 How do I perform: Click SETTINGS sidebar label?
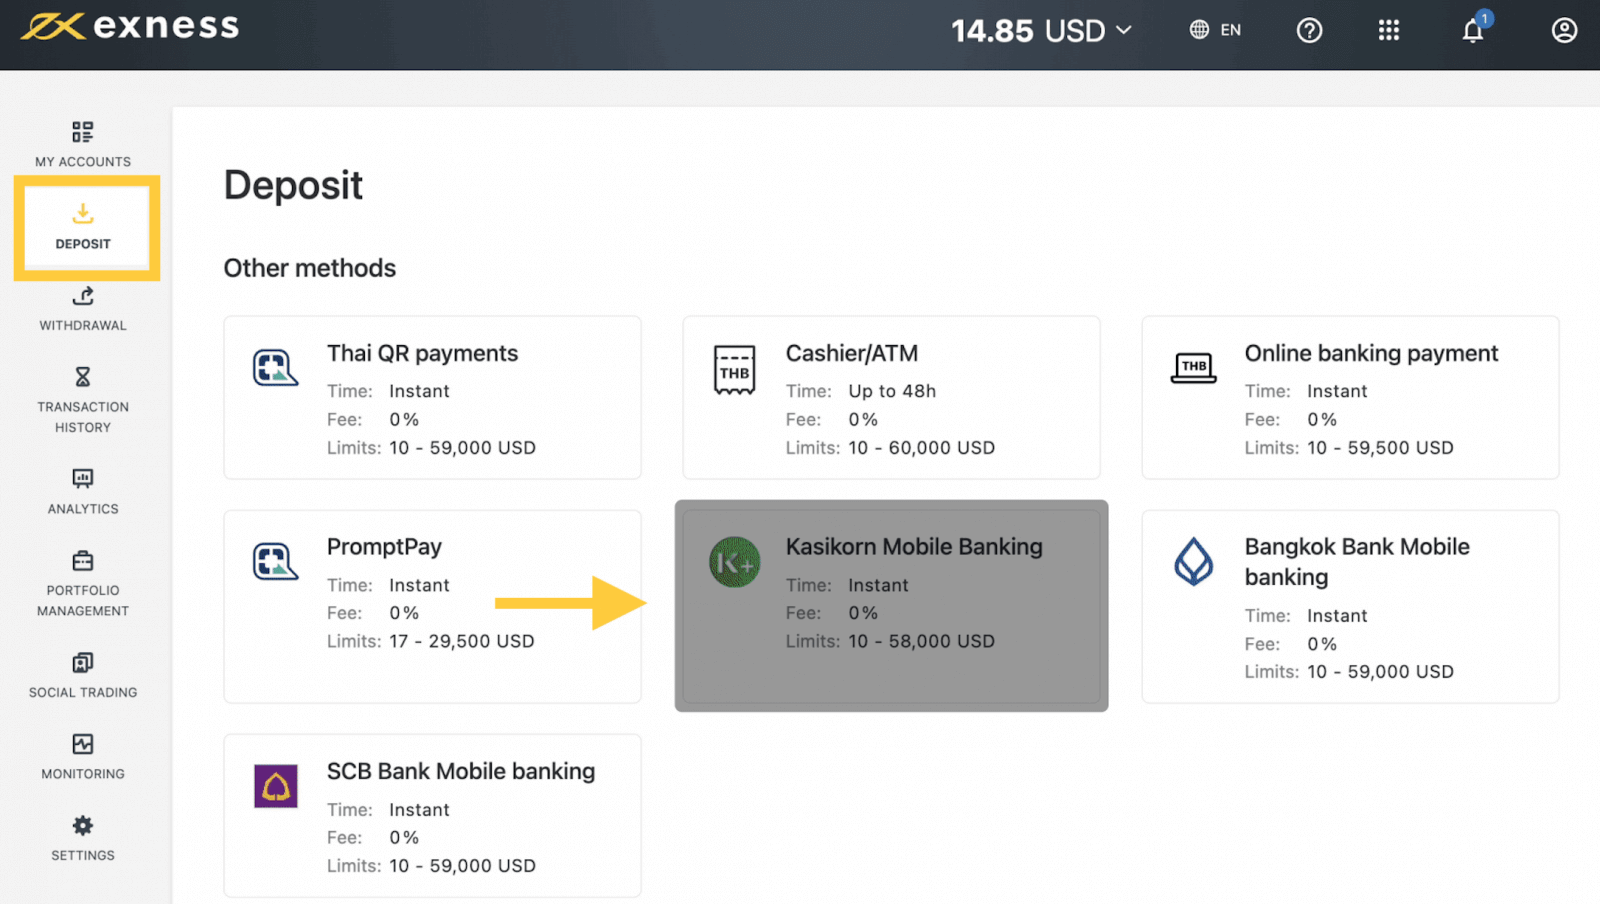pyautogui.click(x=83, y=856)
